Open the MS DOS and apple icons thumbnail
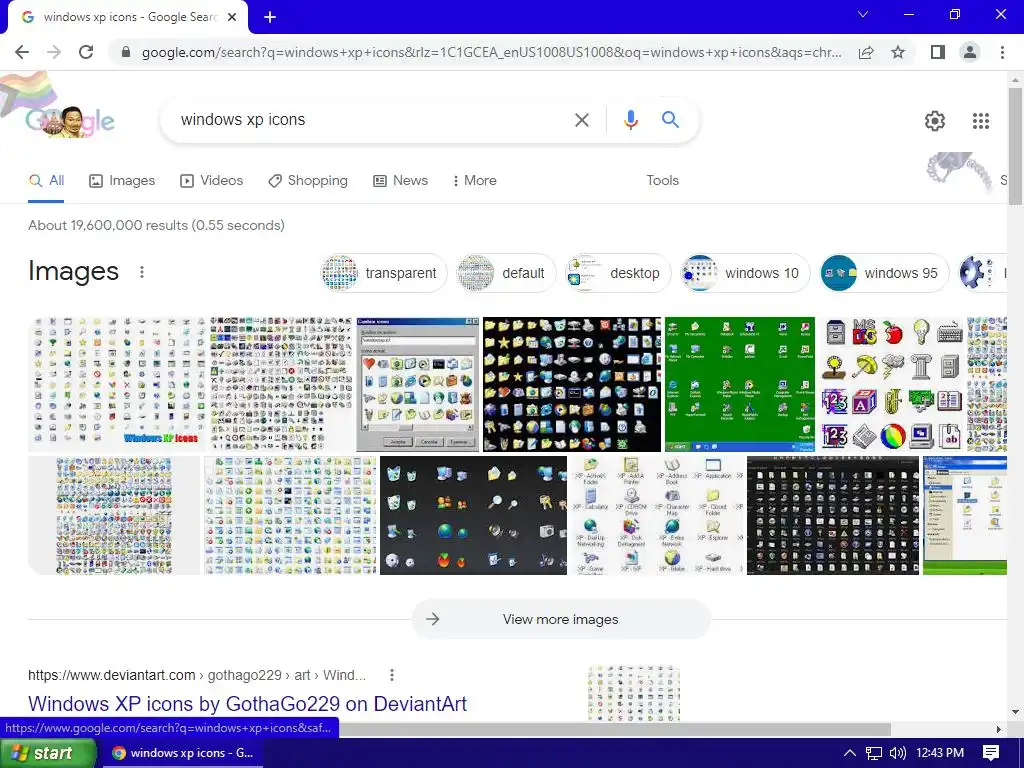Image resolution: width=1024 pixels, height=768 pixels. [892, 384]
